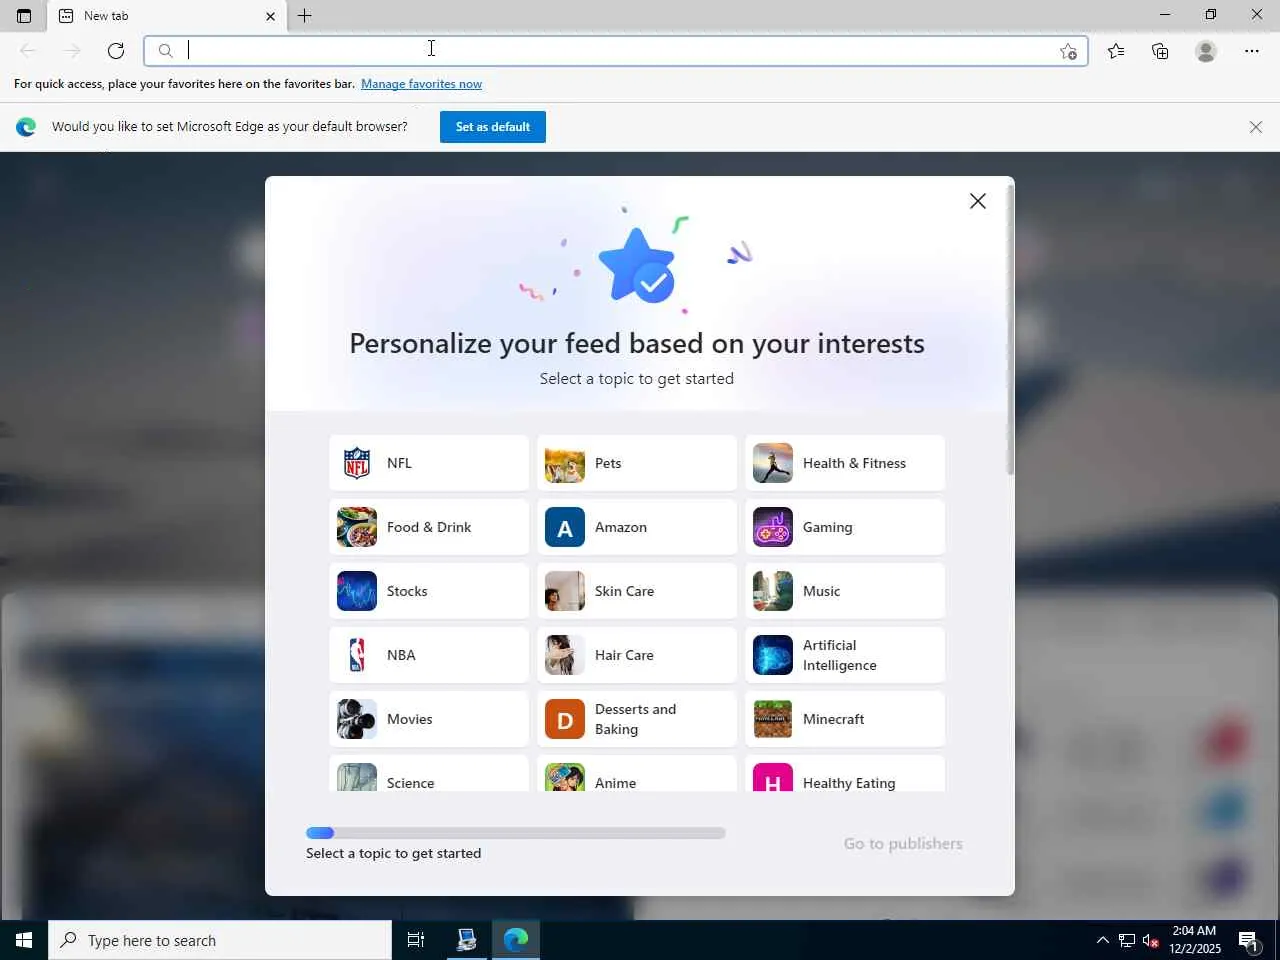Select the Stocks topic
The height and width of the screenshot is (960, 1280).
[429, 591]
